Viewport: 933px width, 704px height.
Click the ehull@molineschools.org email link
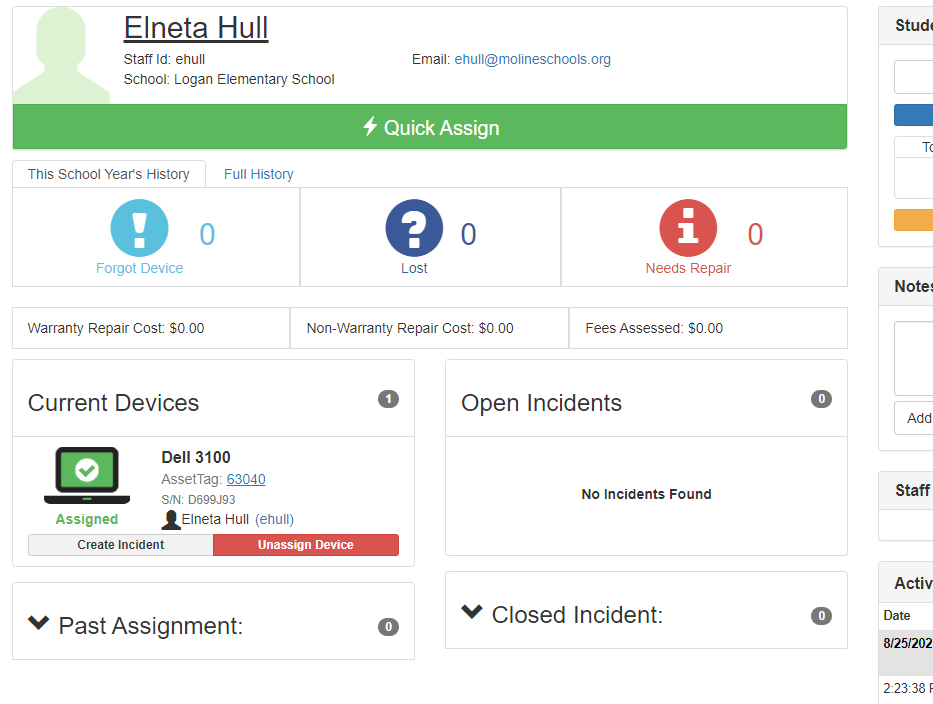(x=532, y=59)
